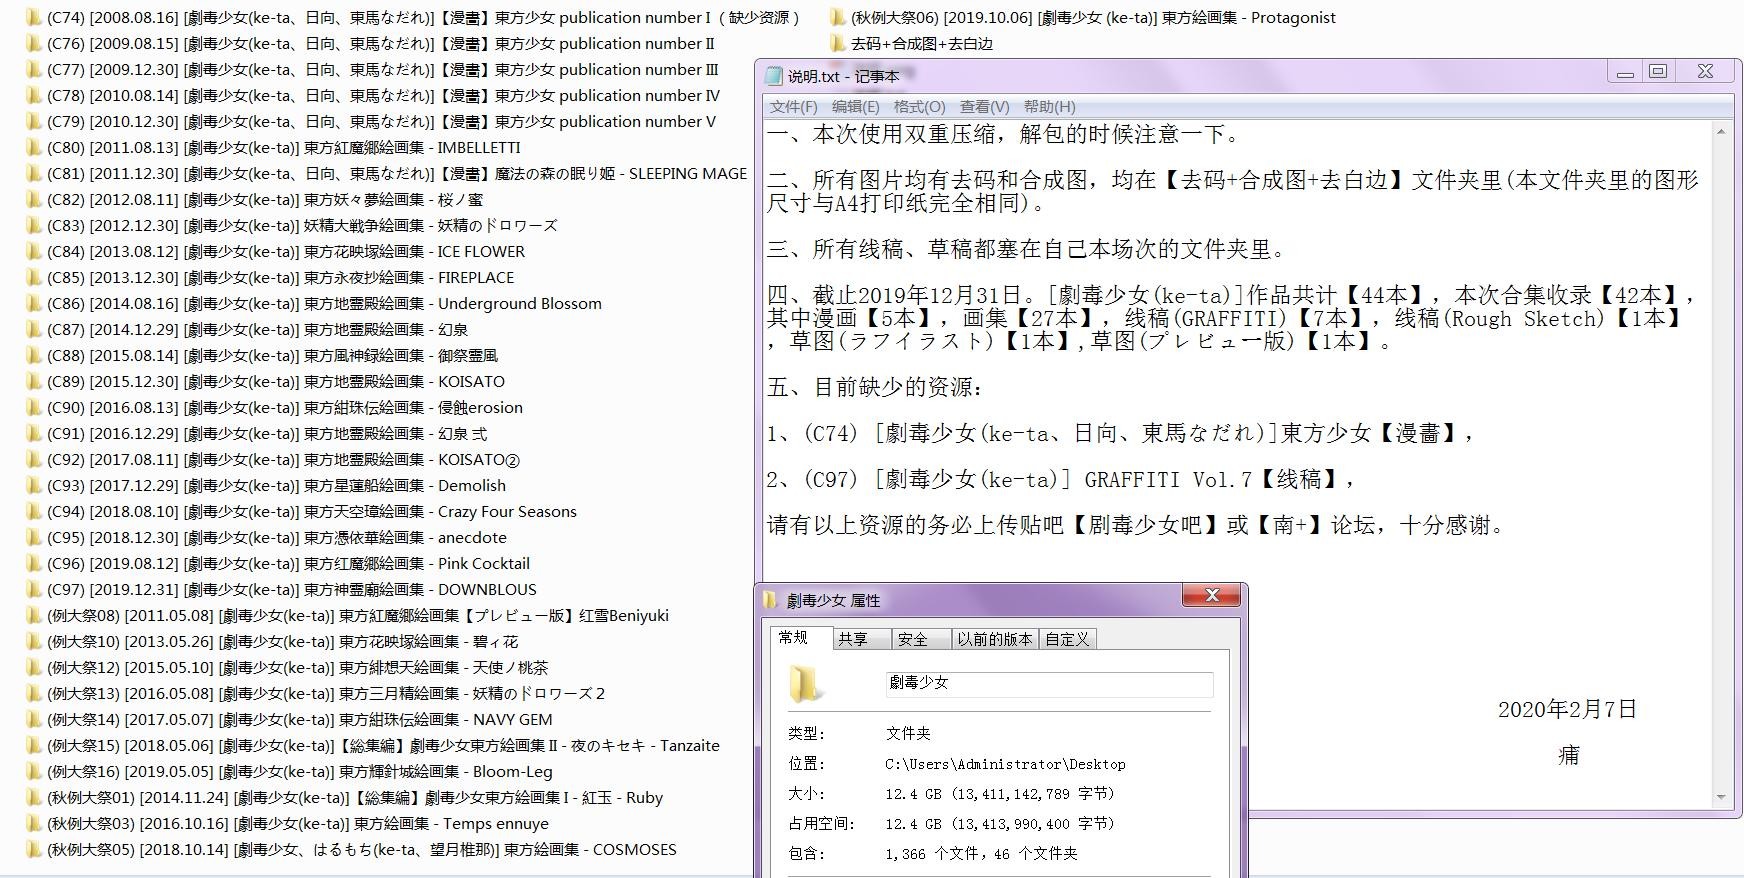This screenshot has height=878, width=1744.
Task: Click the Notepad icon in 说明.txt title bar
Action: pyautogui.click(x=774, y=76)
